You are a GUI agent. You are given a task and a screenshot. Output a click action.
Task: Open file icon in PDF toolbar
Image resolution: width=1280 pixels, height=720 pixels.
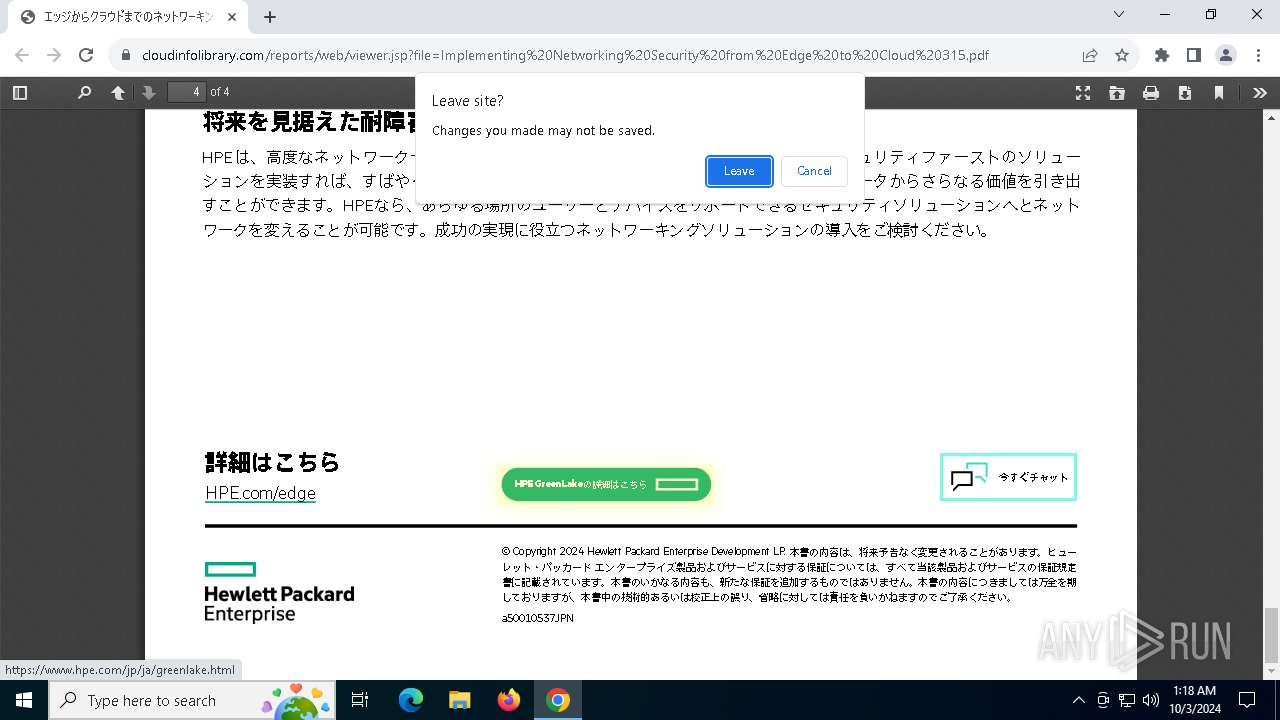[x=1117, y=92]
